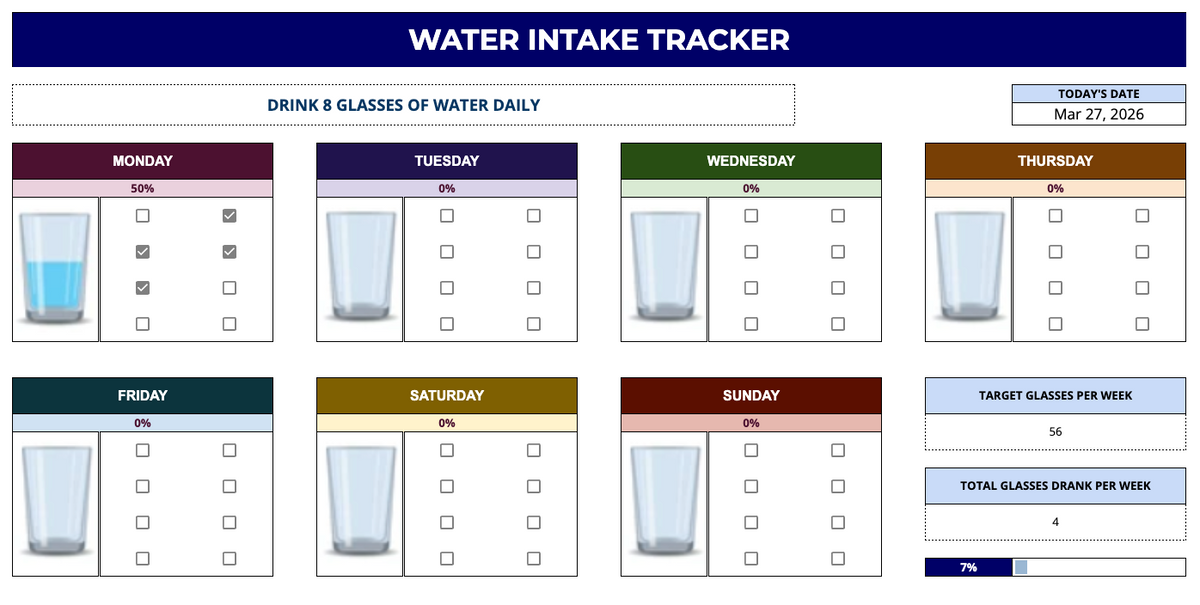The height and width of the screenshot is (605, 1200).
Task: Select Thursday's empty glass image
Action: click(x=968, y=268)
